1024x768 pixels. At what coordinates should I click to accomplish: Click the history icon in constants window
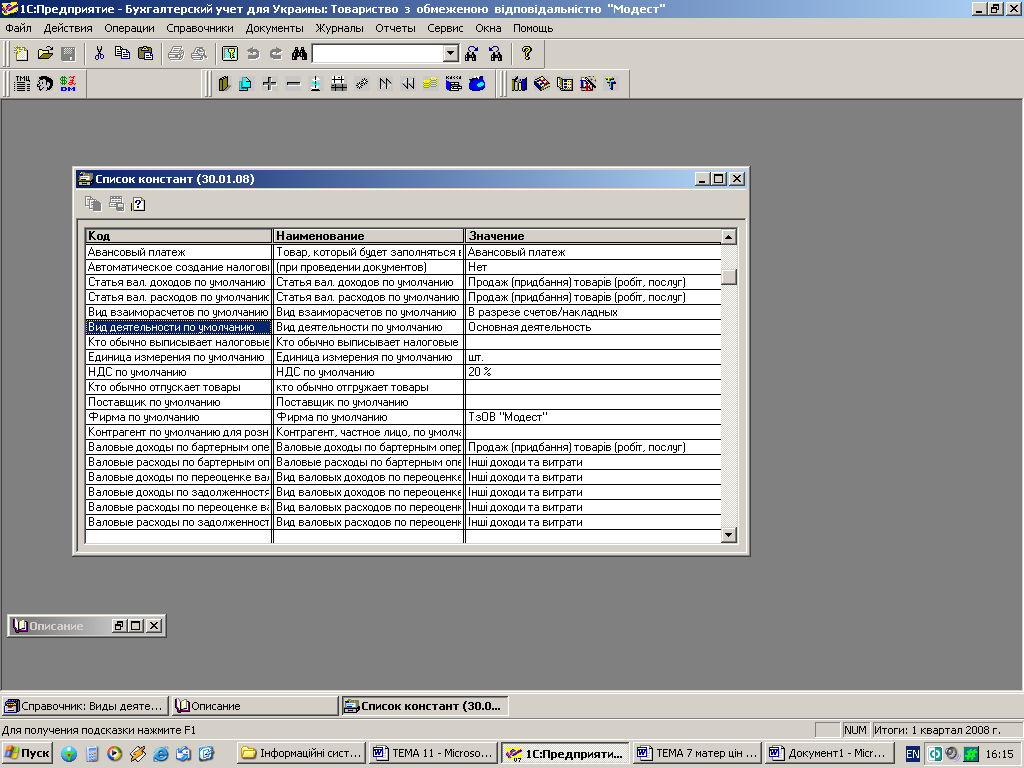tap(116, 204)
